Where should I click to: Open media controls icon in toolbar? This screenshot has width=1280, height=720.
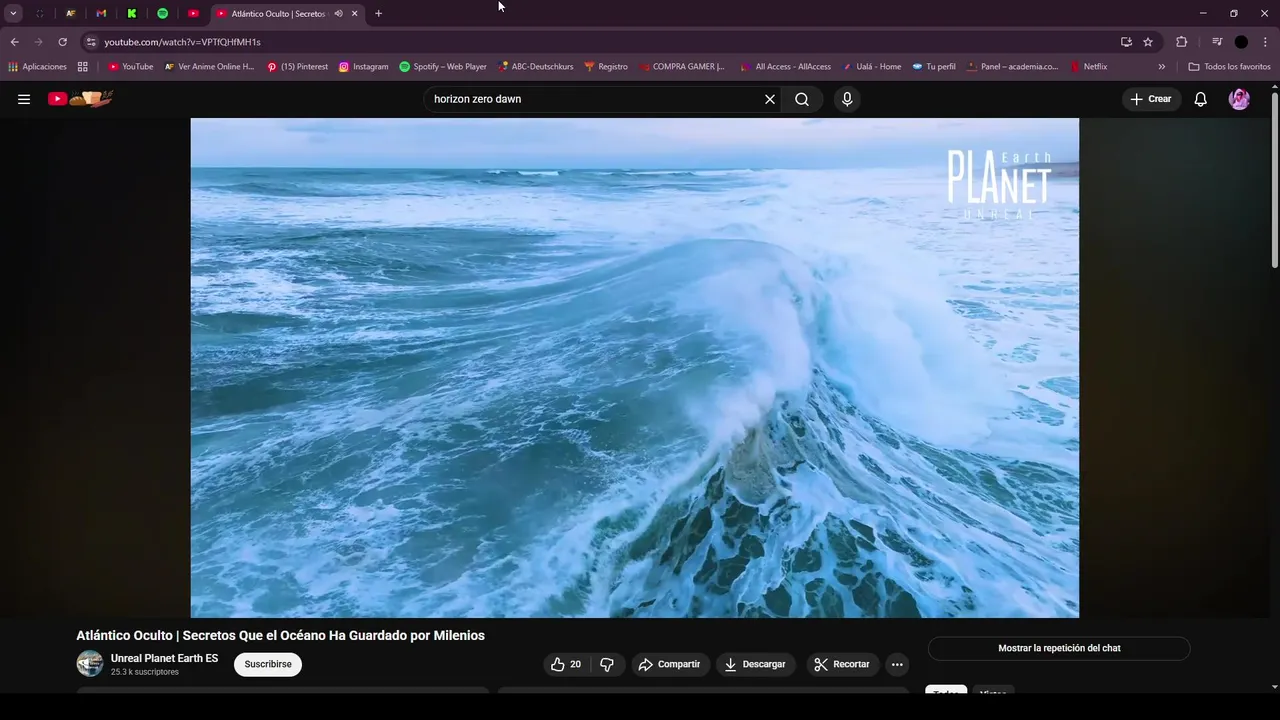[x=1217, y=42]
